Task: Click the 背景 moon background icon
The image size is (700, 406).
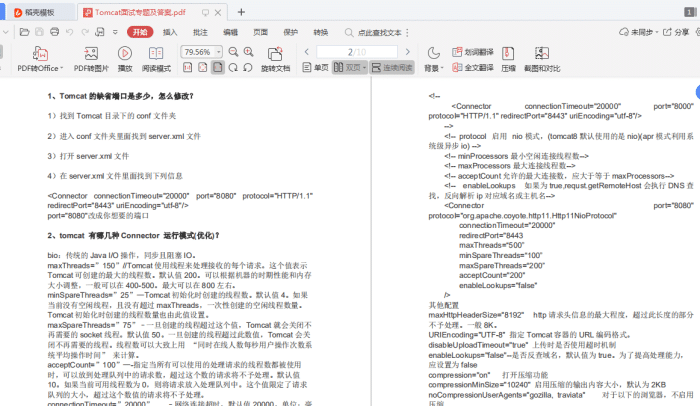Action: pyautogui.click(x=433, y=54)
